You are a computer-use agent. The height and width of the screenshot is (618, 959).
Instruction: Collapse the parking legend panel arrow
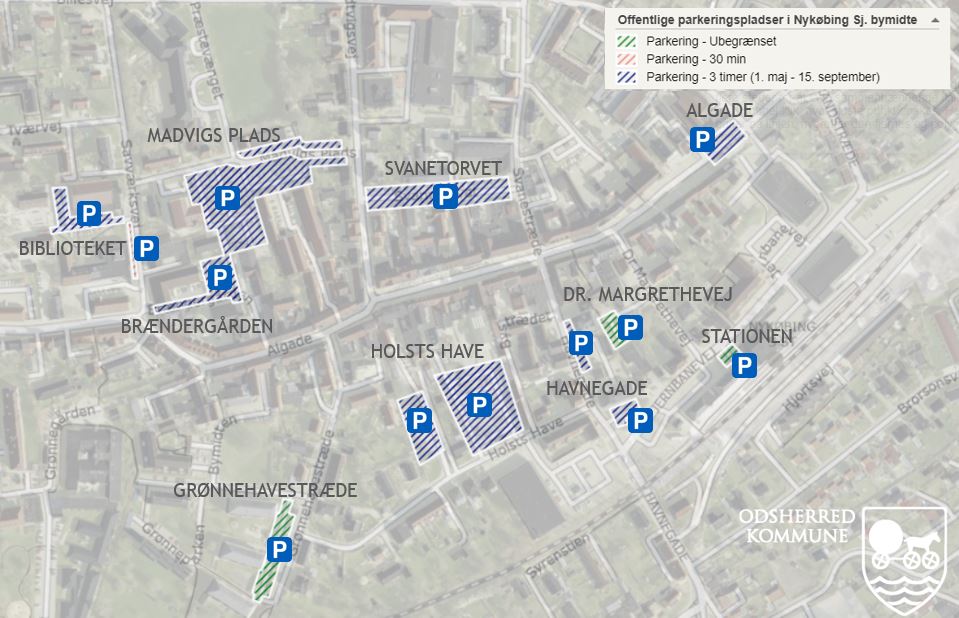935,20
